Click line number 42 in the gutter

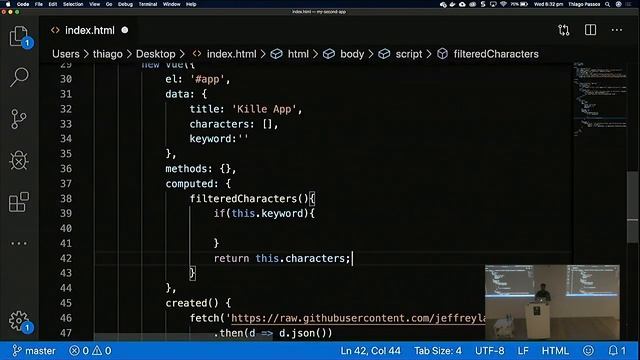[x=66, y=258]
